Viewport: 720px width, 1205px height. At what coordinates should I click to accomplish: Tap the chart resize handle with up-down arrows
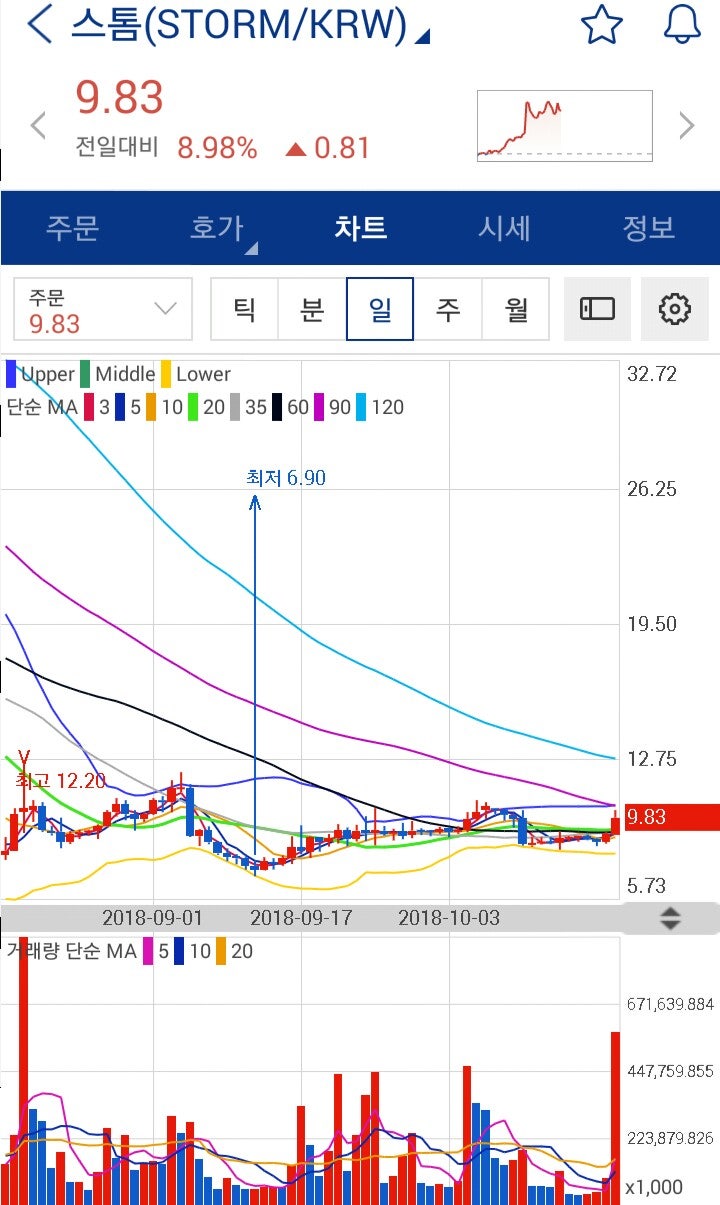[670, 918]
